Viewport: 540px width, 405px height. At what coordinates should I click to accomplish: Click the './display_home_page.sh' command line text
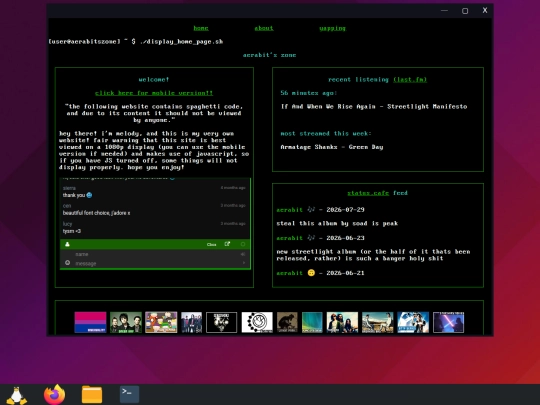(x=181, y=42)
